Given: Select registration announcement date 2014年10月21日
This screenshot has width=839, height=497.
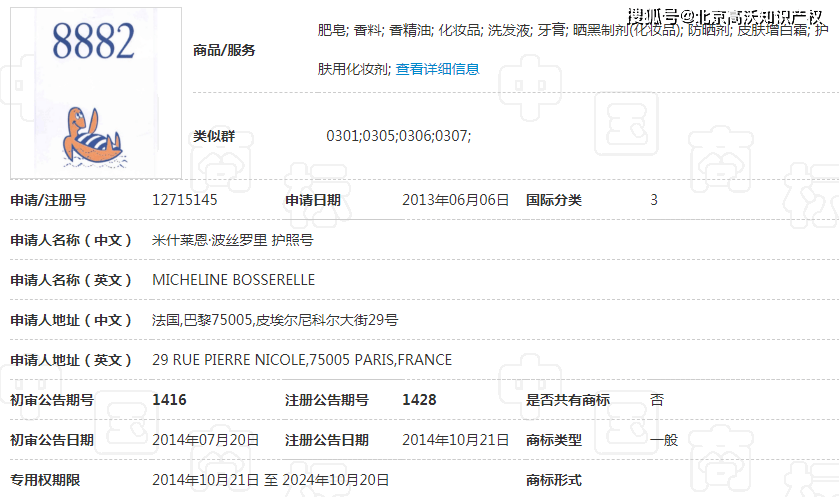Looking at the screenshot, I should (x=455, y=440).
